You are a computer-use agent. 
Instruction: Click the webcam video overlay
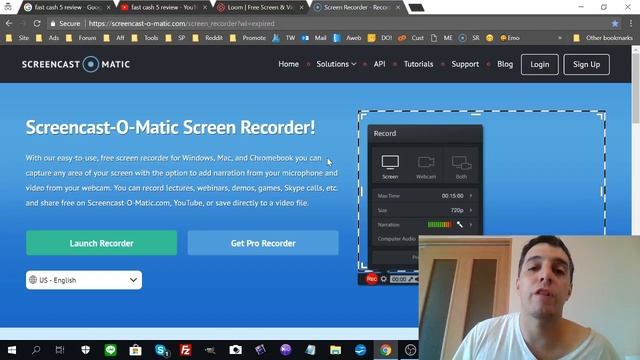(x=529, y=298)
